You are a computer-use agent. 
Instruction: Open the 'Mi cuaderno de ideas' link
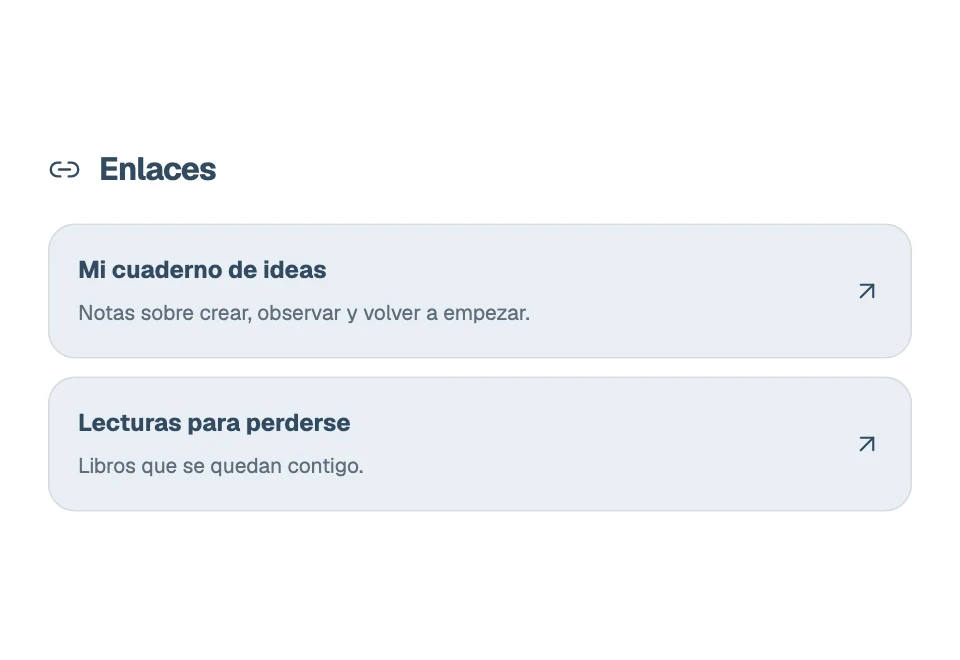(x=480, y=291)
